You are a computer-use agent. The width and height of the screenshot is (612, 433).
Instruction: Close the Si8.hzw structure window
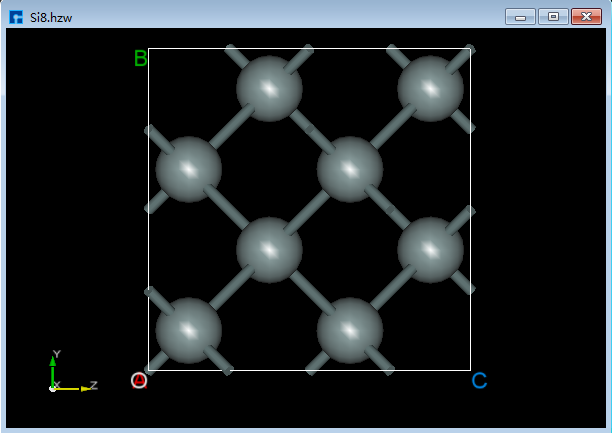[x=584, y=16]
